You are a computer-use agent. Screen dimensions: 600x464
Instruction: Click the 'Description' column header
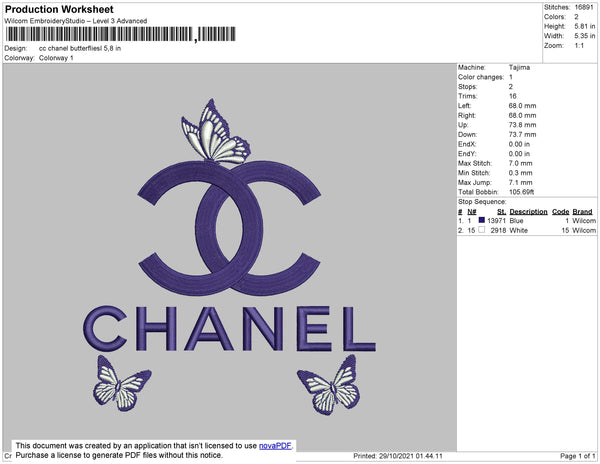pos(528,212)
